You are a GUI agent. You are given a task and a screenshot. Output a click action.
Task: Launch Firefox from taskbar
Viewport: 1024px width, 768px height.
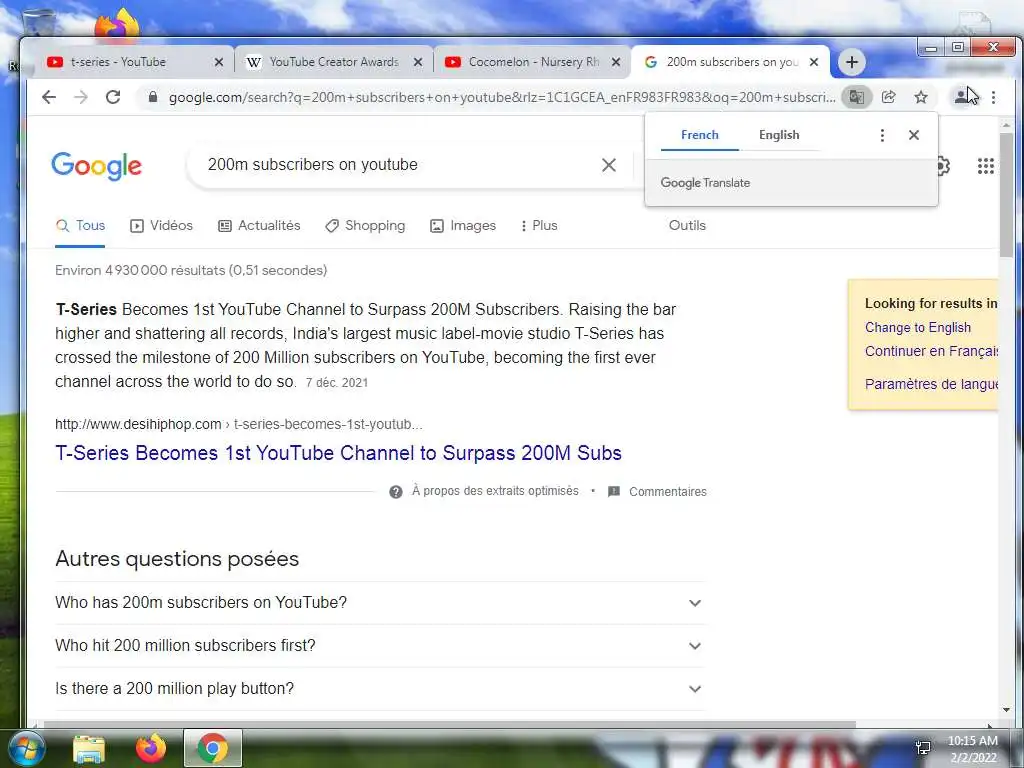[151, 748]
